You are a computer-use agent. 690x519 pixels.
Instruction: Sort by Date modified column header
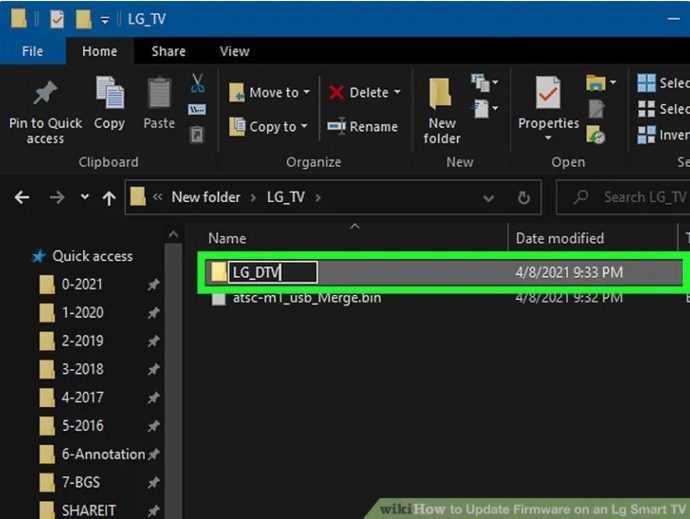click(x=560, y=238)
